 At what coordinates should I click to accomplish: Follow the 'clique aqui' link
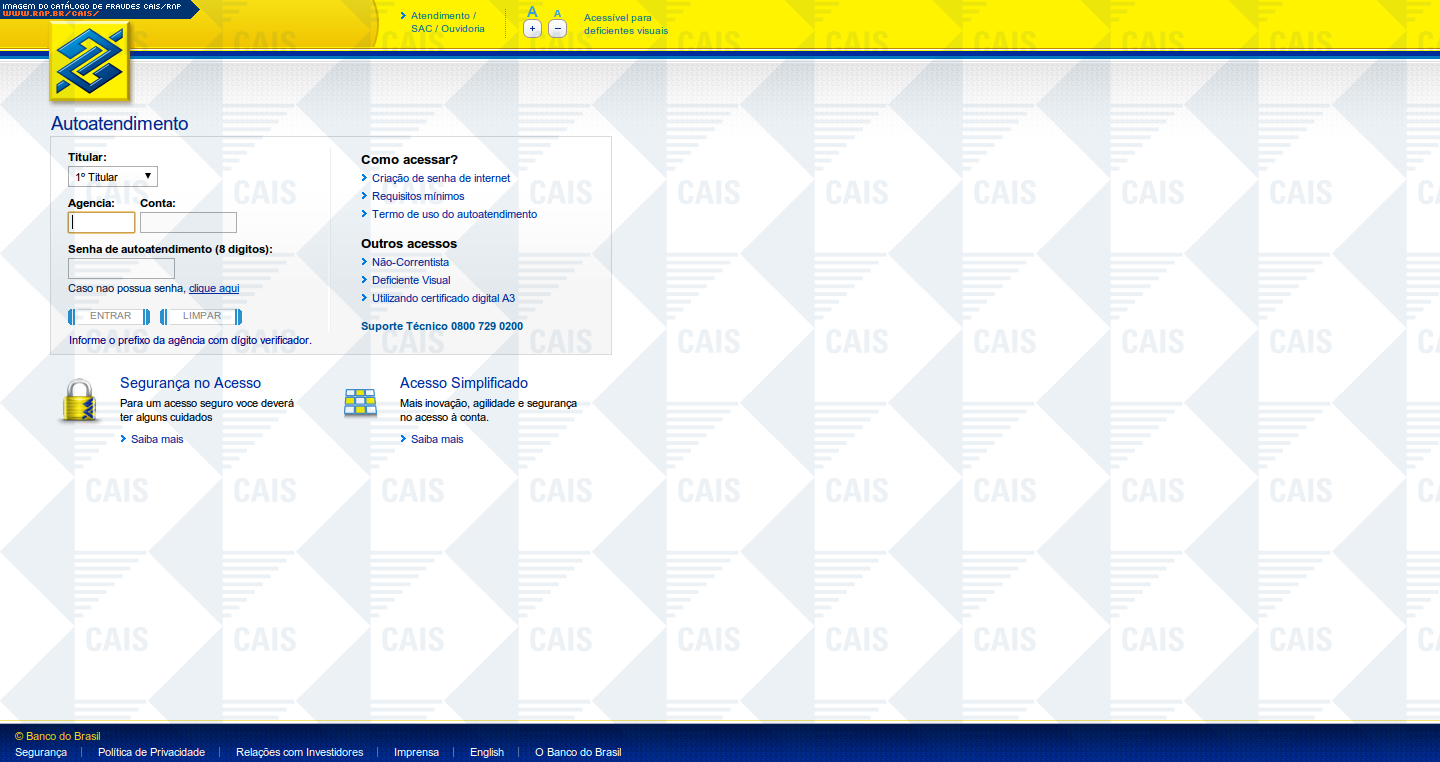coord(214,288)
